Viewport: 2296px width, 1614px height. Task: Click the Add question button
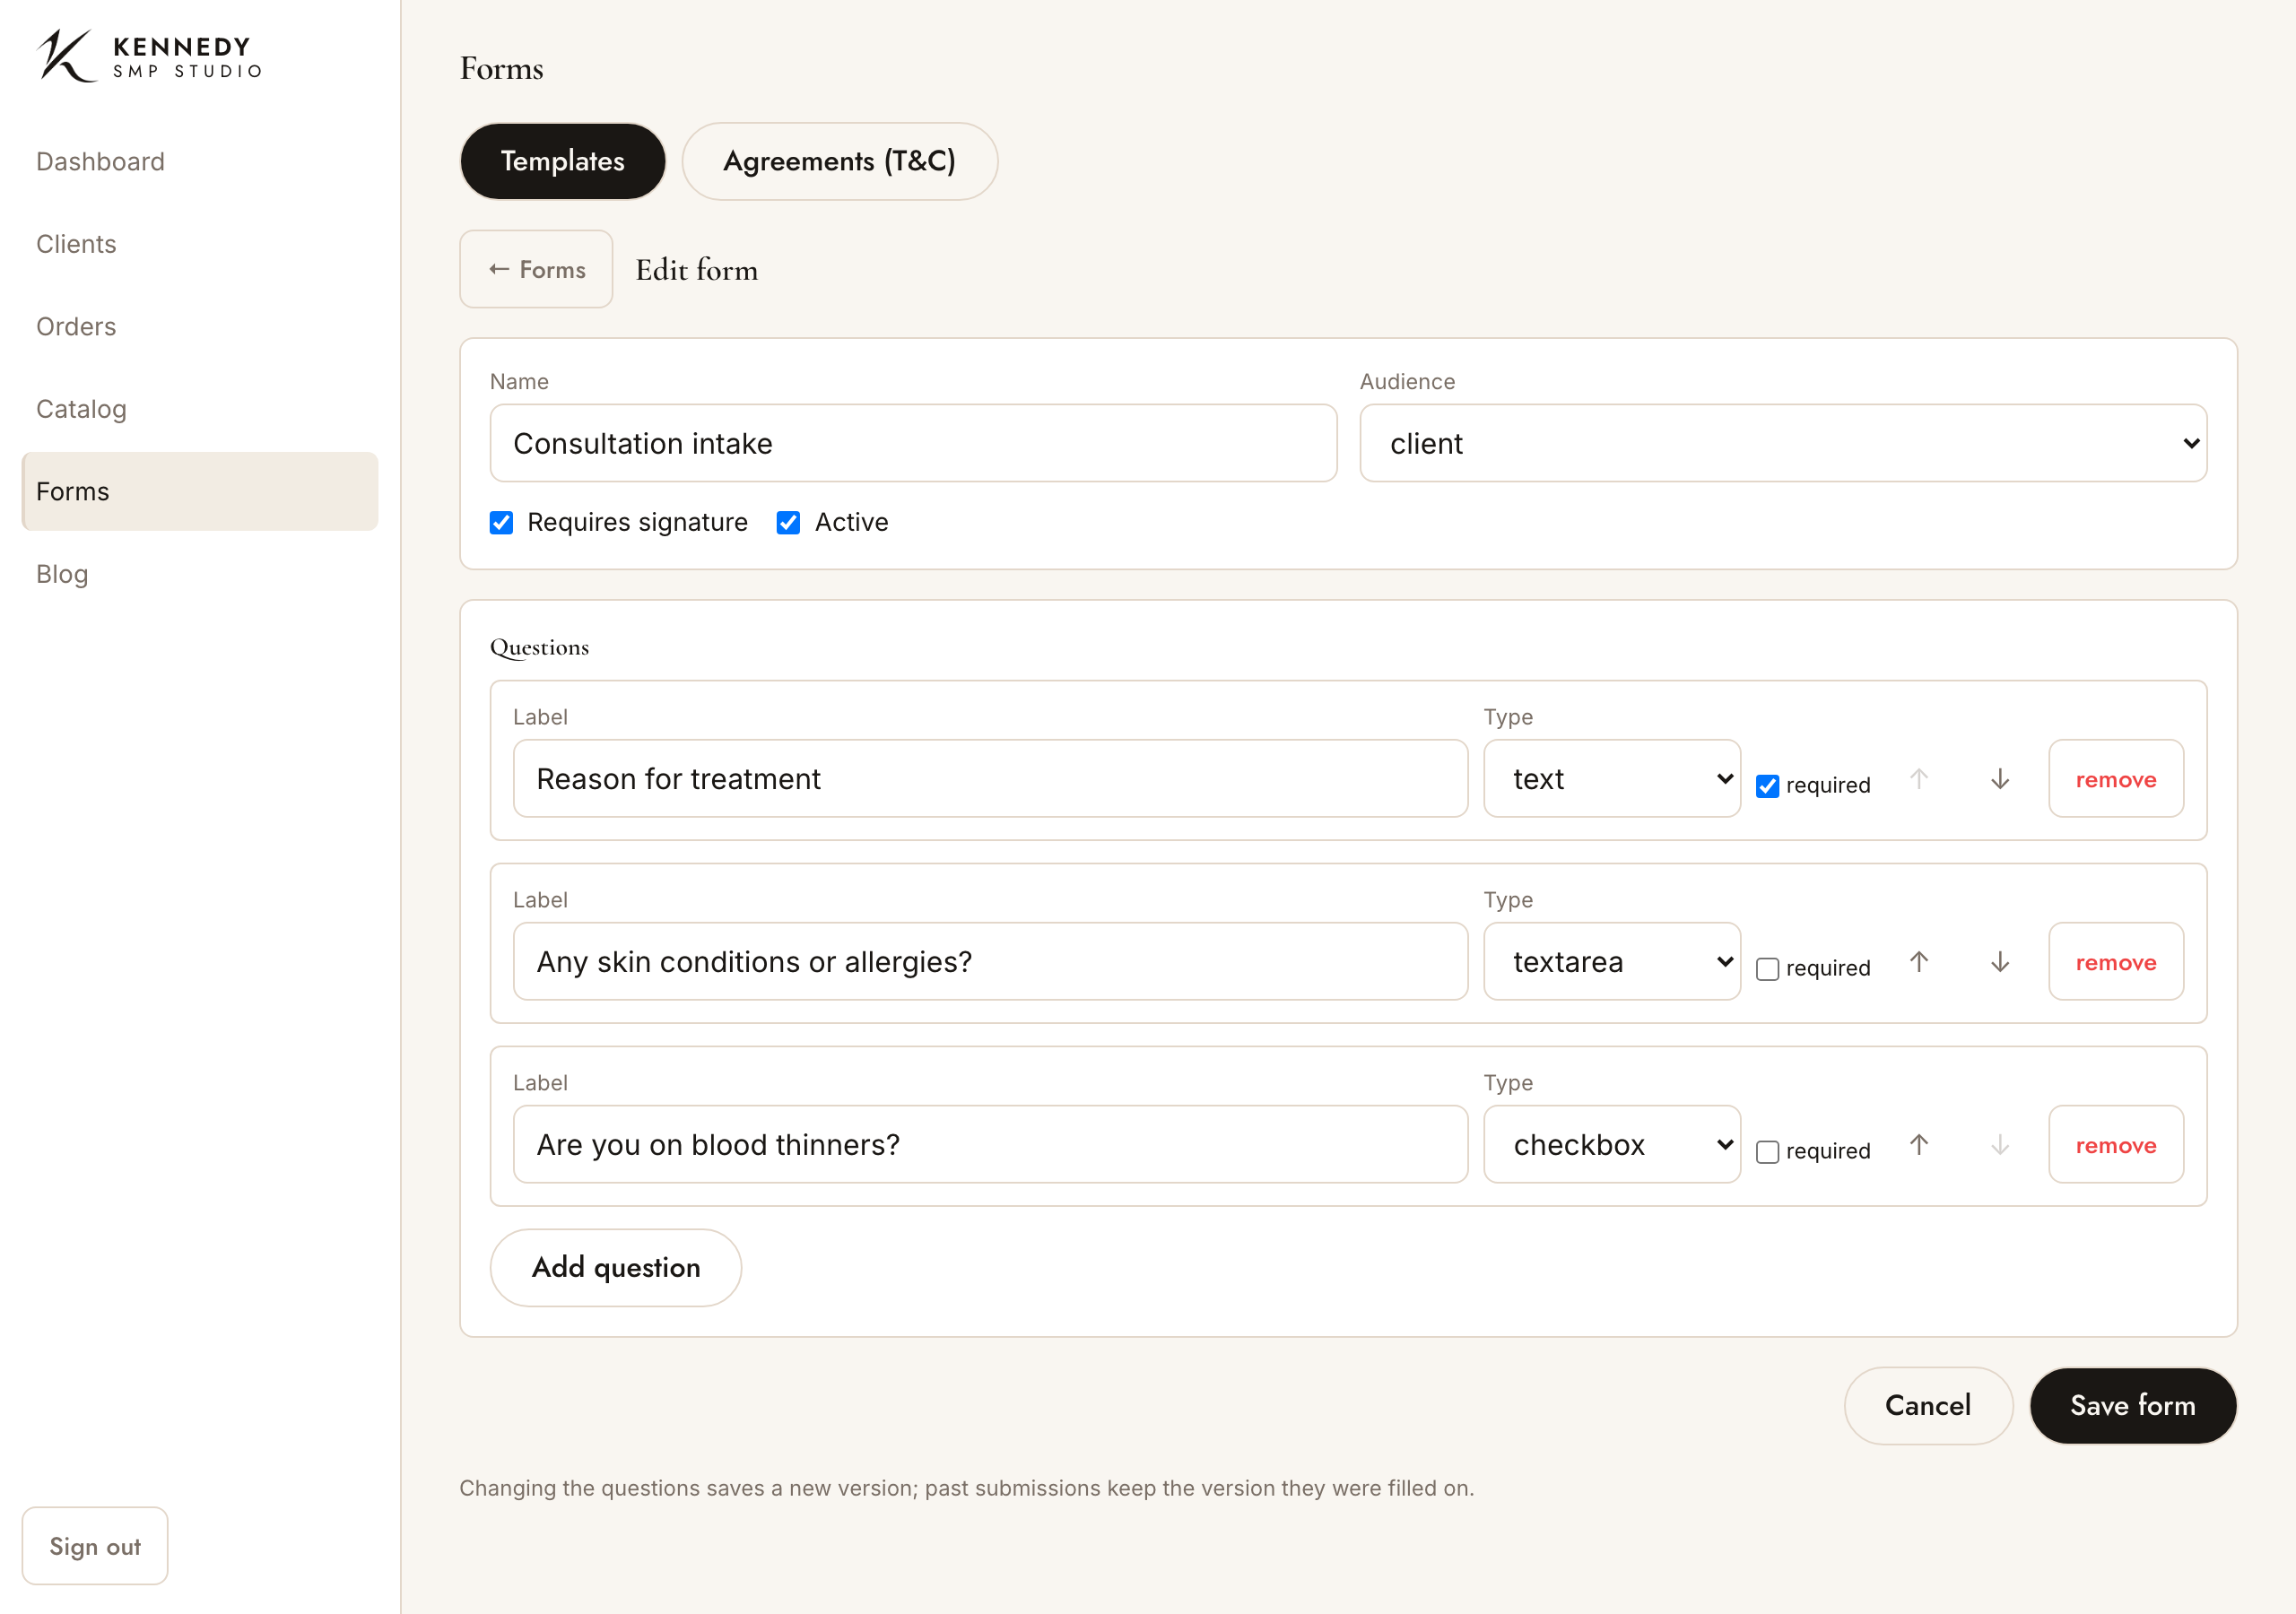coord(616,1268)
